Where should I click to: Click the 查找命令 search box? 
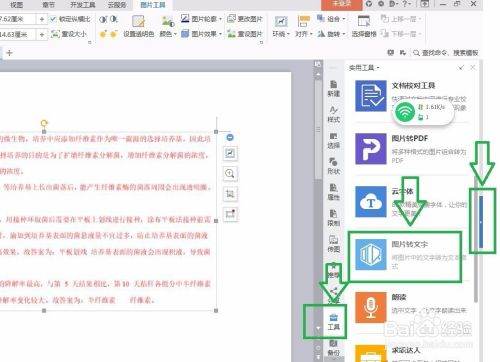[x=446, y=52]
